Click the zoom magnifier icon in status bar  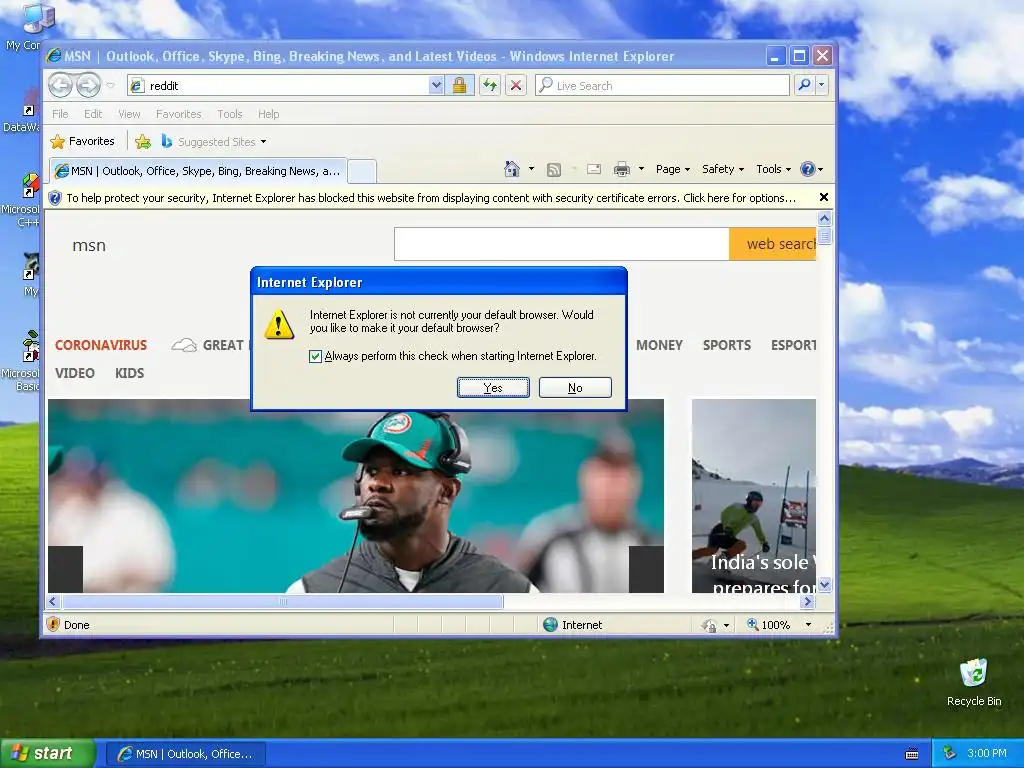click(x=752, y=625)
